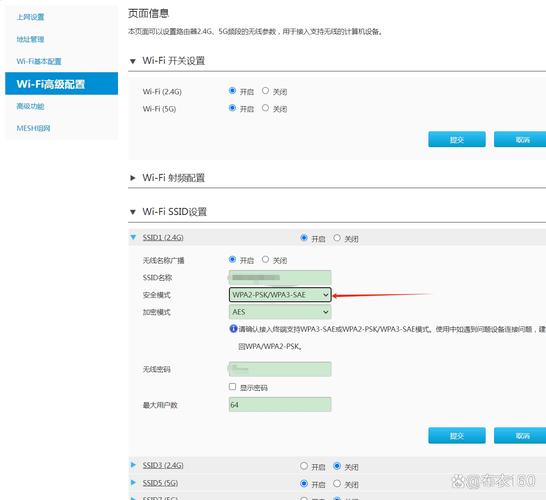Open the MESH组网 sidebar menu

tap(33, 128)
